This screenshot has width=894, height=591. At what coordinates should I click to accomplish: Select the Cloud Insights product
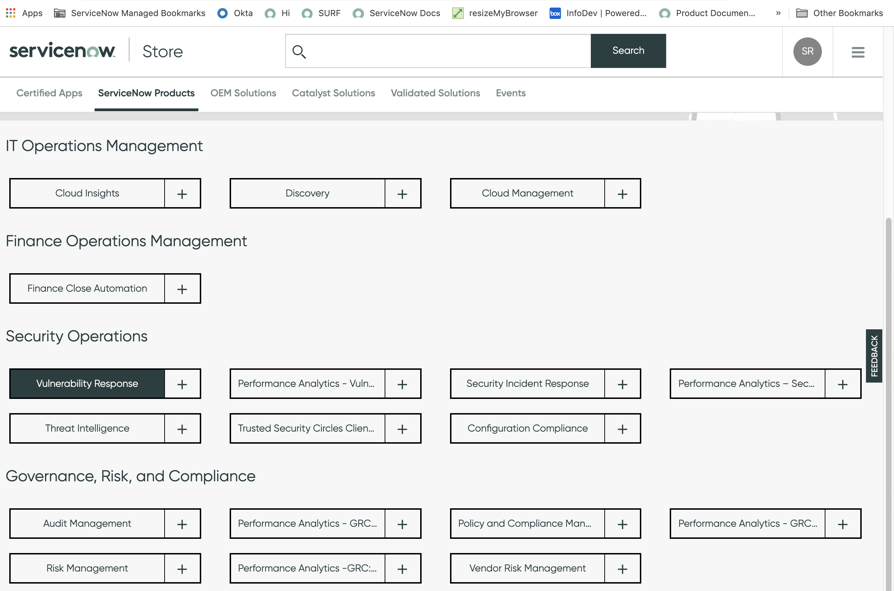point(87,194)
